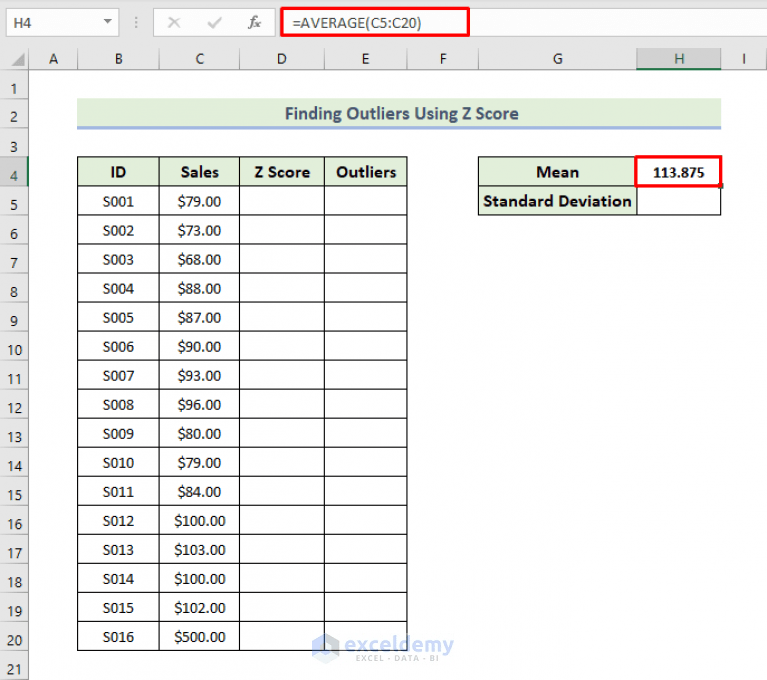767x680 pixels.
Task: Select column B header
Action: click(x=118, y=59)
